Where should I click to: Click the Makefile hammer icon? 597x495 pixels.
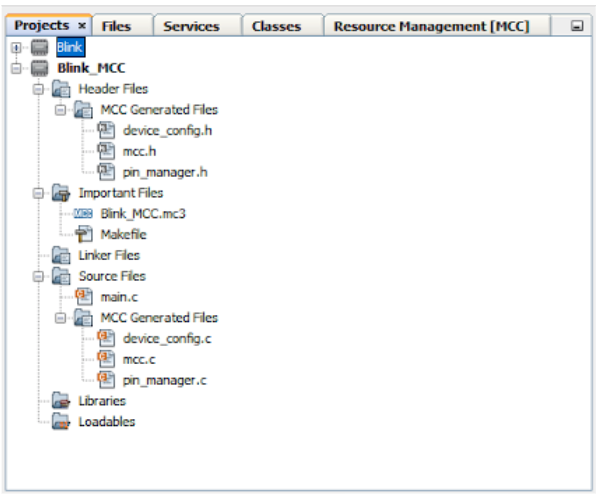[83, 234]
